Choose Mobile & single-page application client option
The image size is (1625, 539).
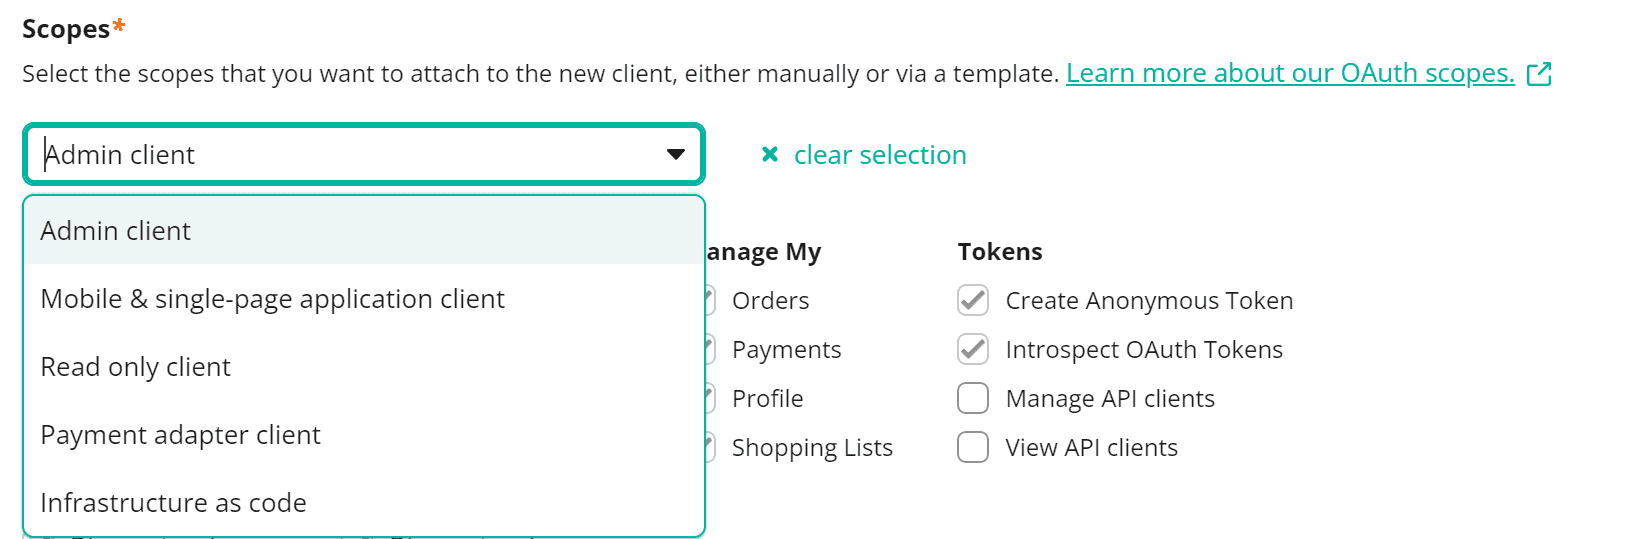pyautogui.click(x=272, y=299)
